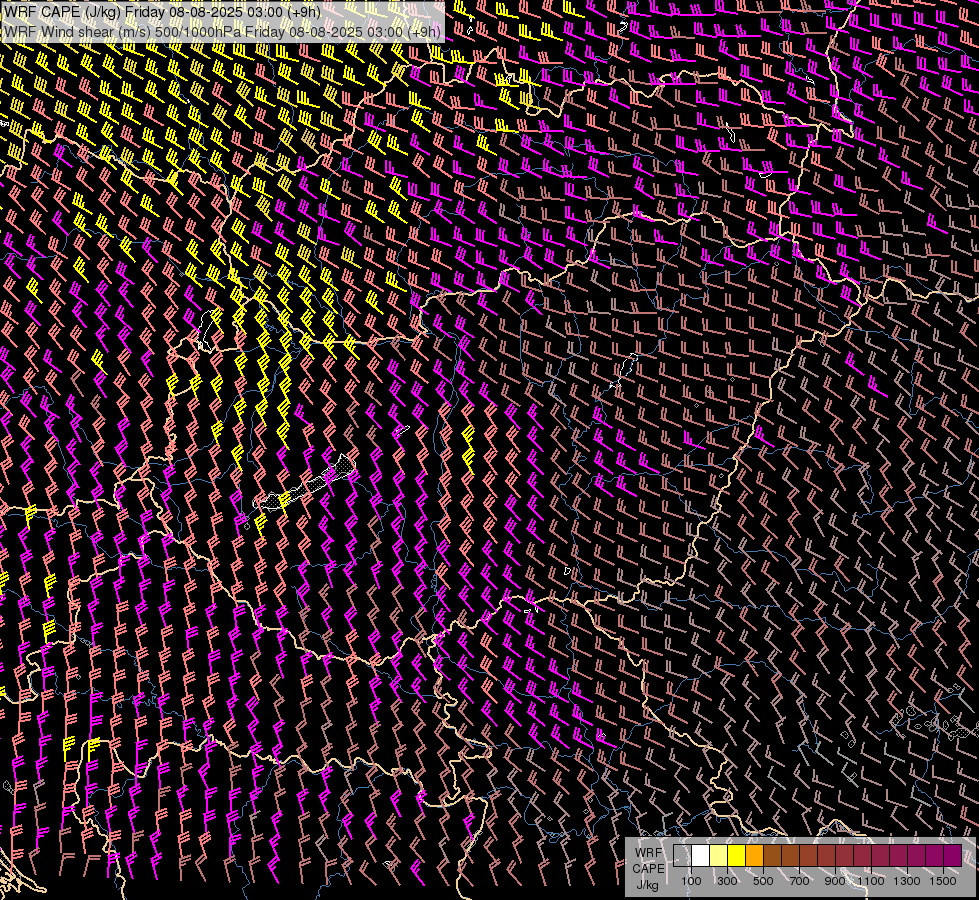This screenshot has width=979, height=900.
Task: Click the J/kg unit label in legend
Action: [x=647, y=885]
